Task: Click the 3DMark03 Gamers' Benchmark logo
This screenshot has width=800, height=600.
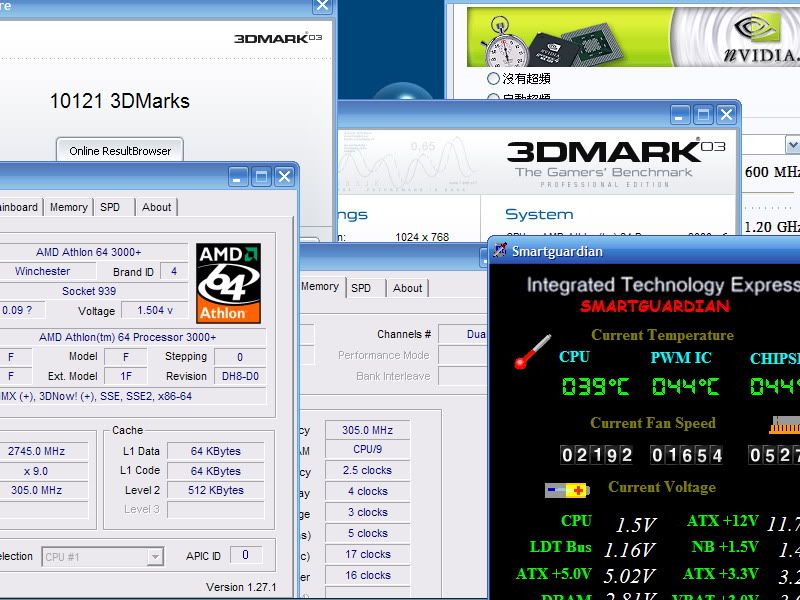Action: [x=616, y=163]
